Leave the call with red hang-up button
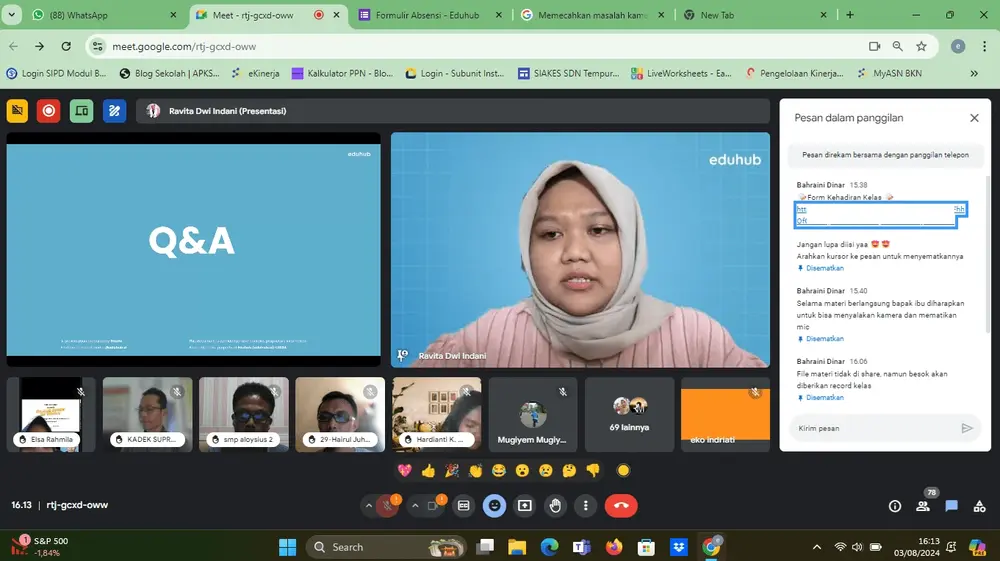Image resolution: width=1000 pixels, height=561 pixels. (621, 506)
